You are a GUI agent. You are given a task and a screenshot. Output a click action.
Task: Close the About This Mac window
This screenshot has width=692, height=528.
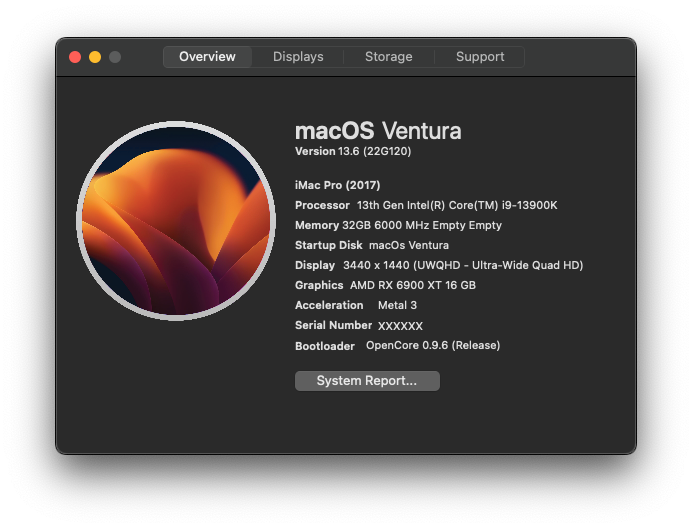pos(75,57)
